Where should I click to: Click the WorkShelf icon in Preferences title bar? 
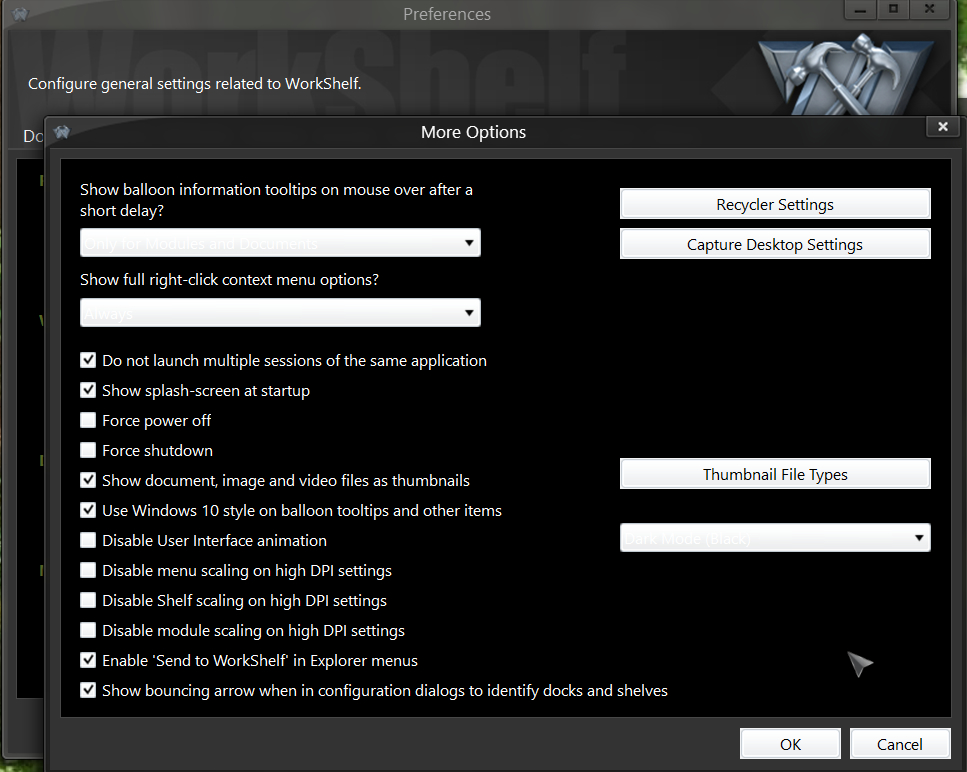pyautogui.click(x=20, y=14)
